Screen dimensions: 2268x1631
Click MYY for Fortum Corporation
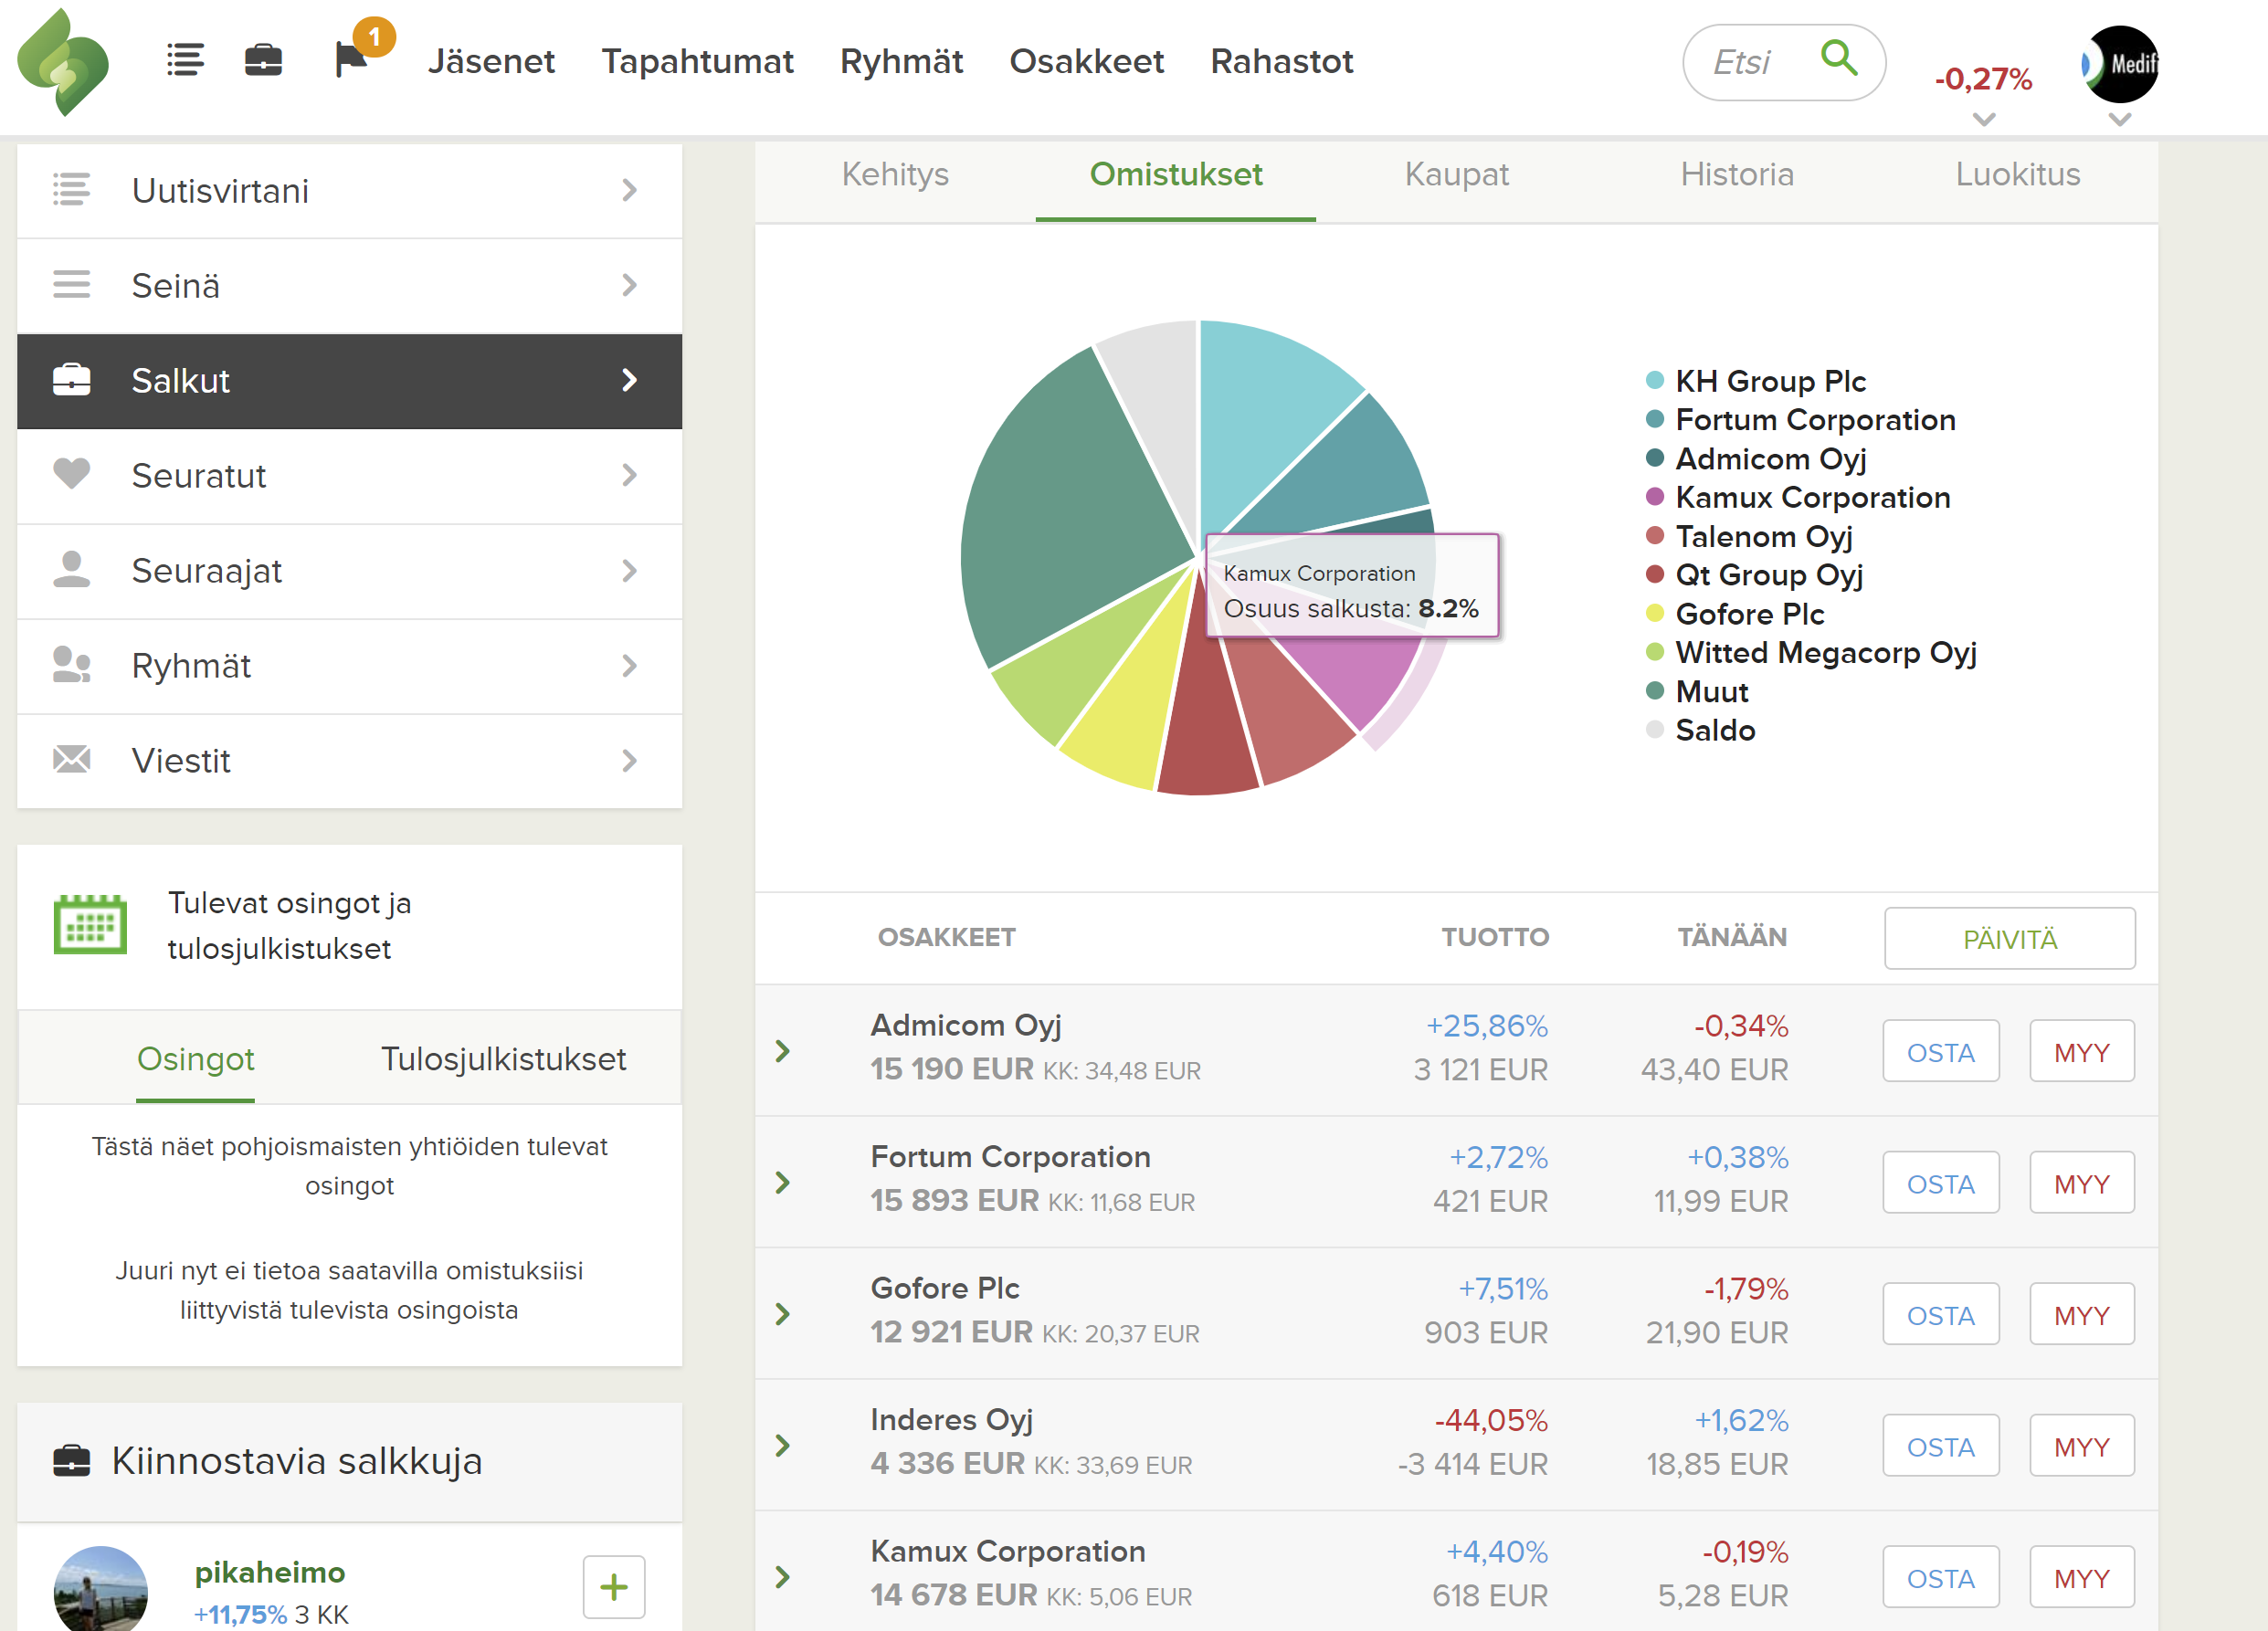(2081, 1183)
